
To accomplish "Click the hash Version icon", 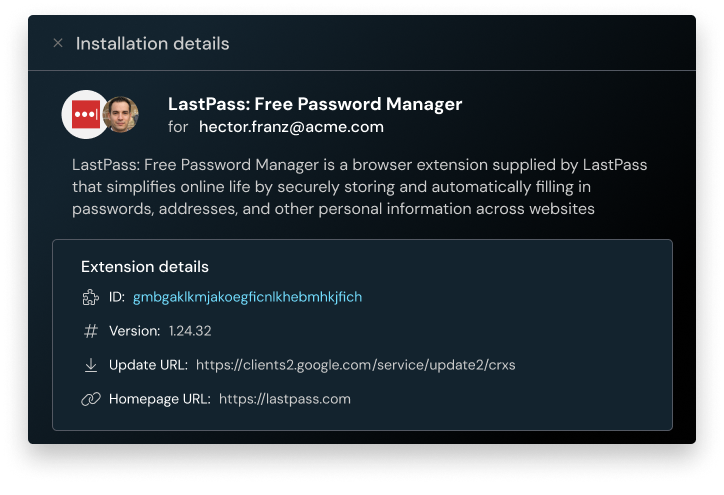I will tap(90, 331).
